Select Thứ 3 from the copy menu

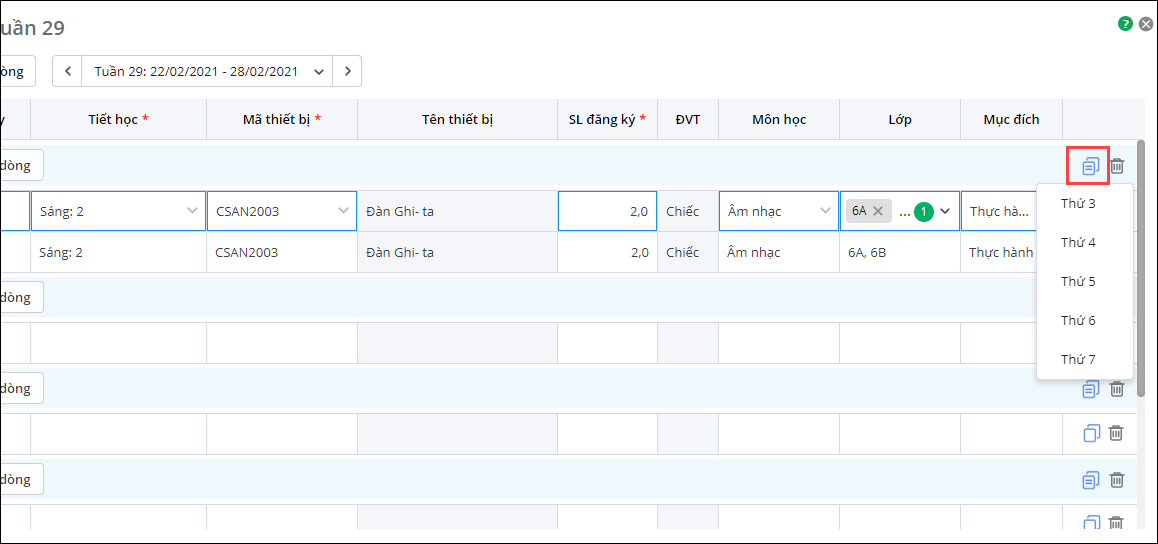(x=1078, y=204)
